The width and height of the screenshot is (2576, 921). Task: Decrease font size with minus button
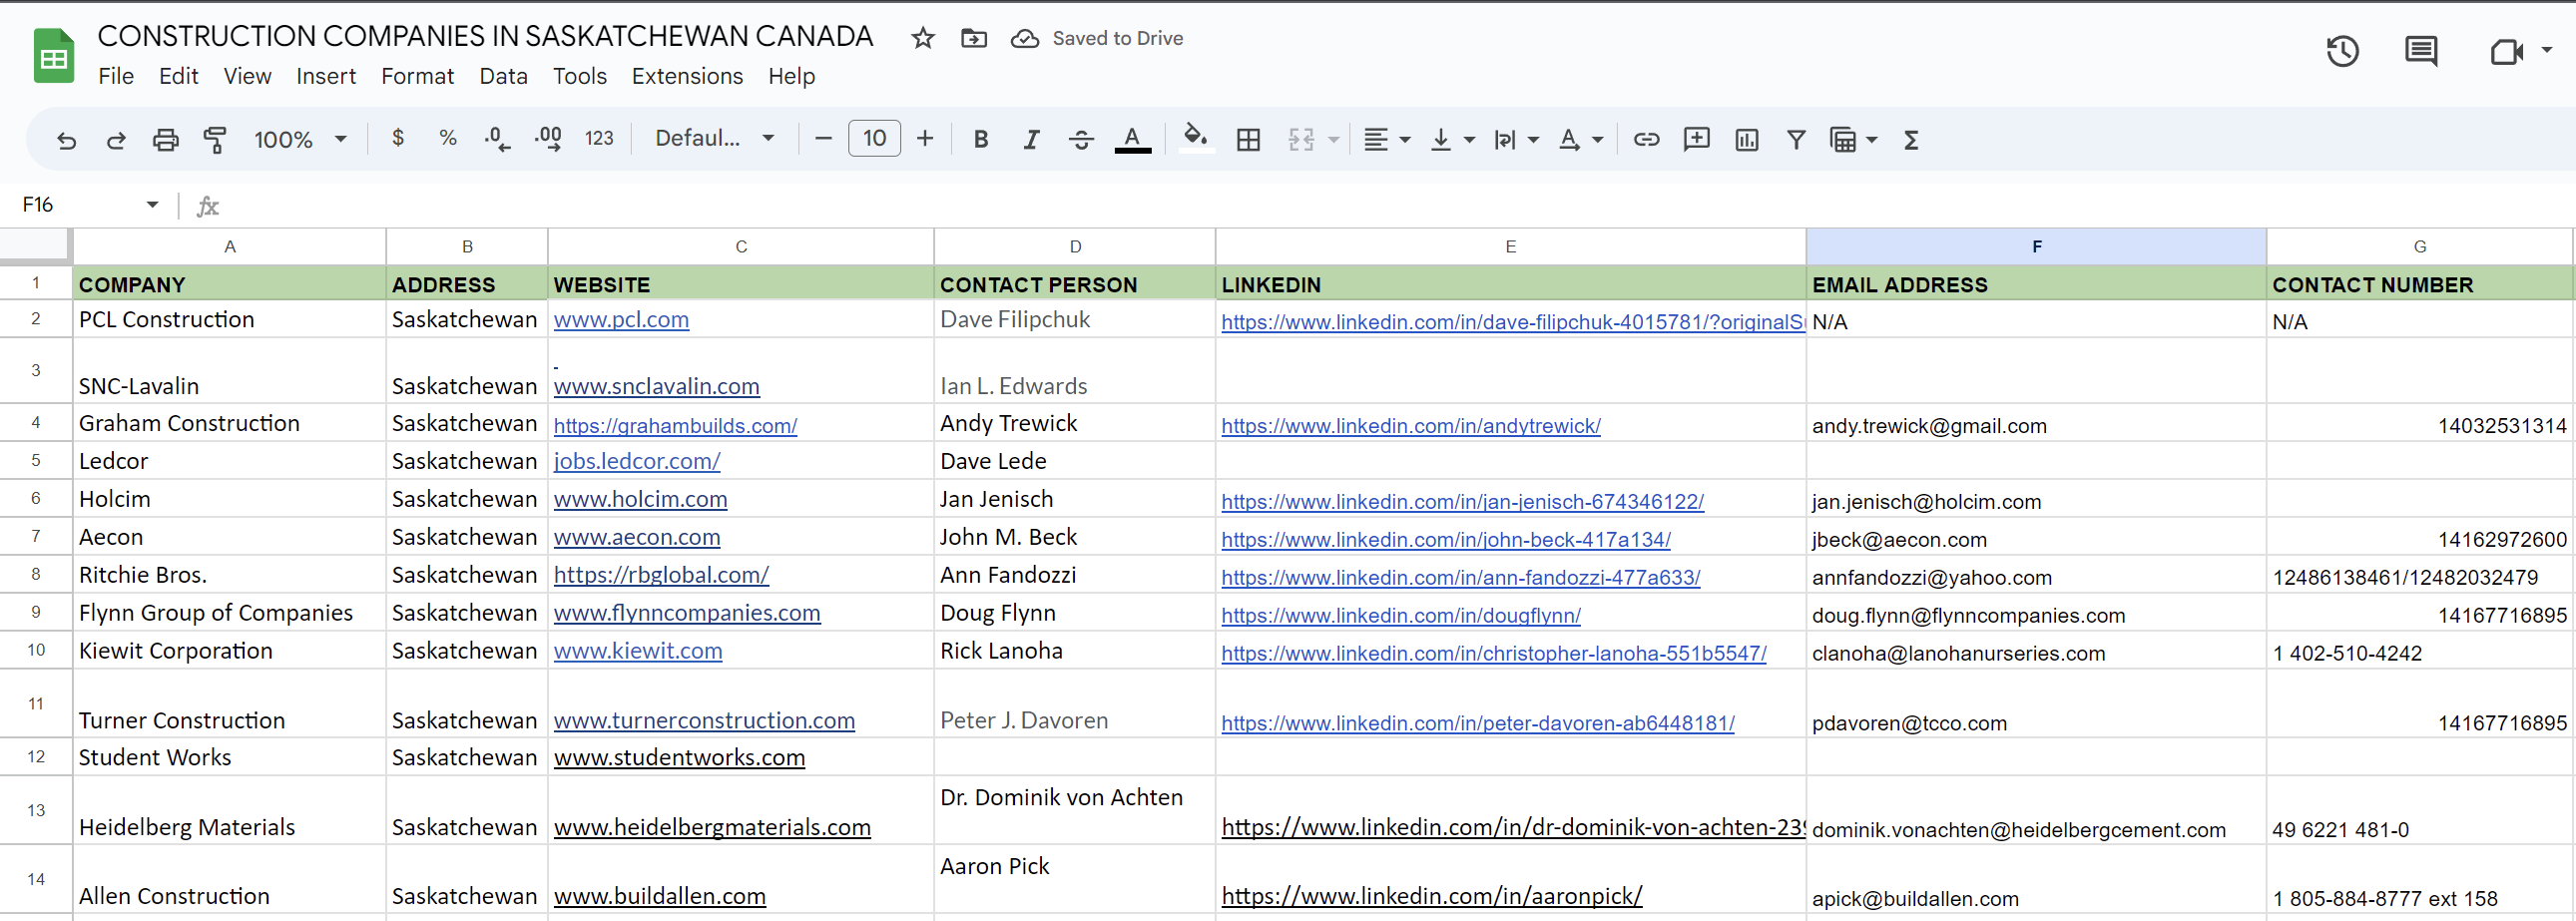pyautogui.click(x=823, y=139)
